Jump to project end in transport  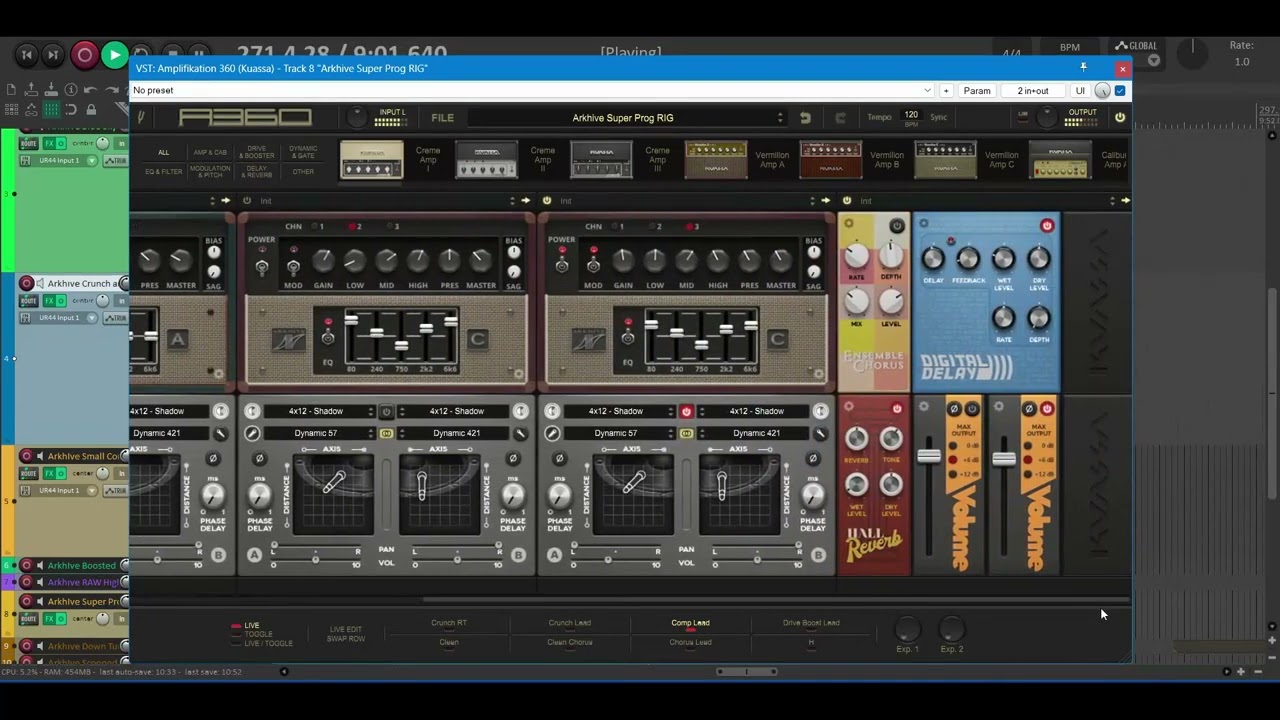click(x=53, y=55)
